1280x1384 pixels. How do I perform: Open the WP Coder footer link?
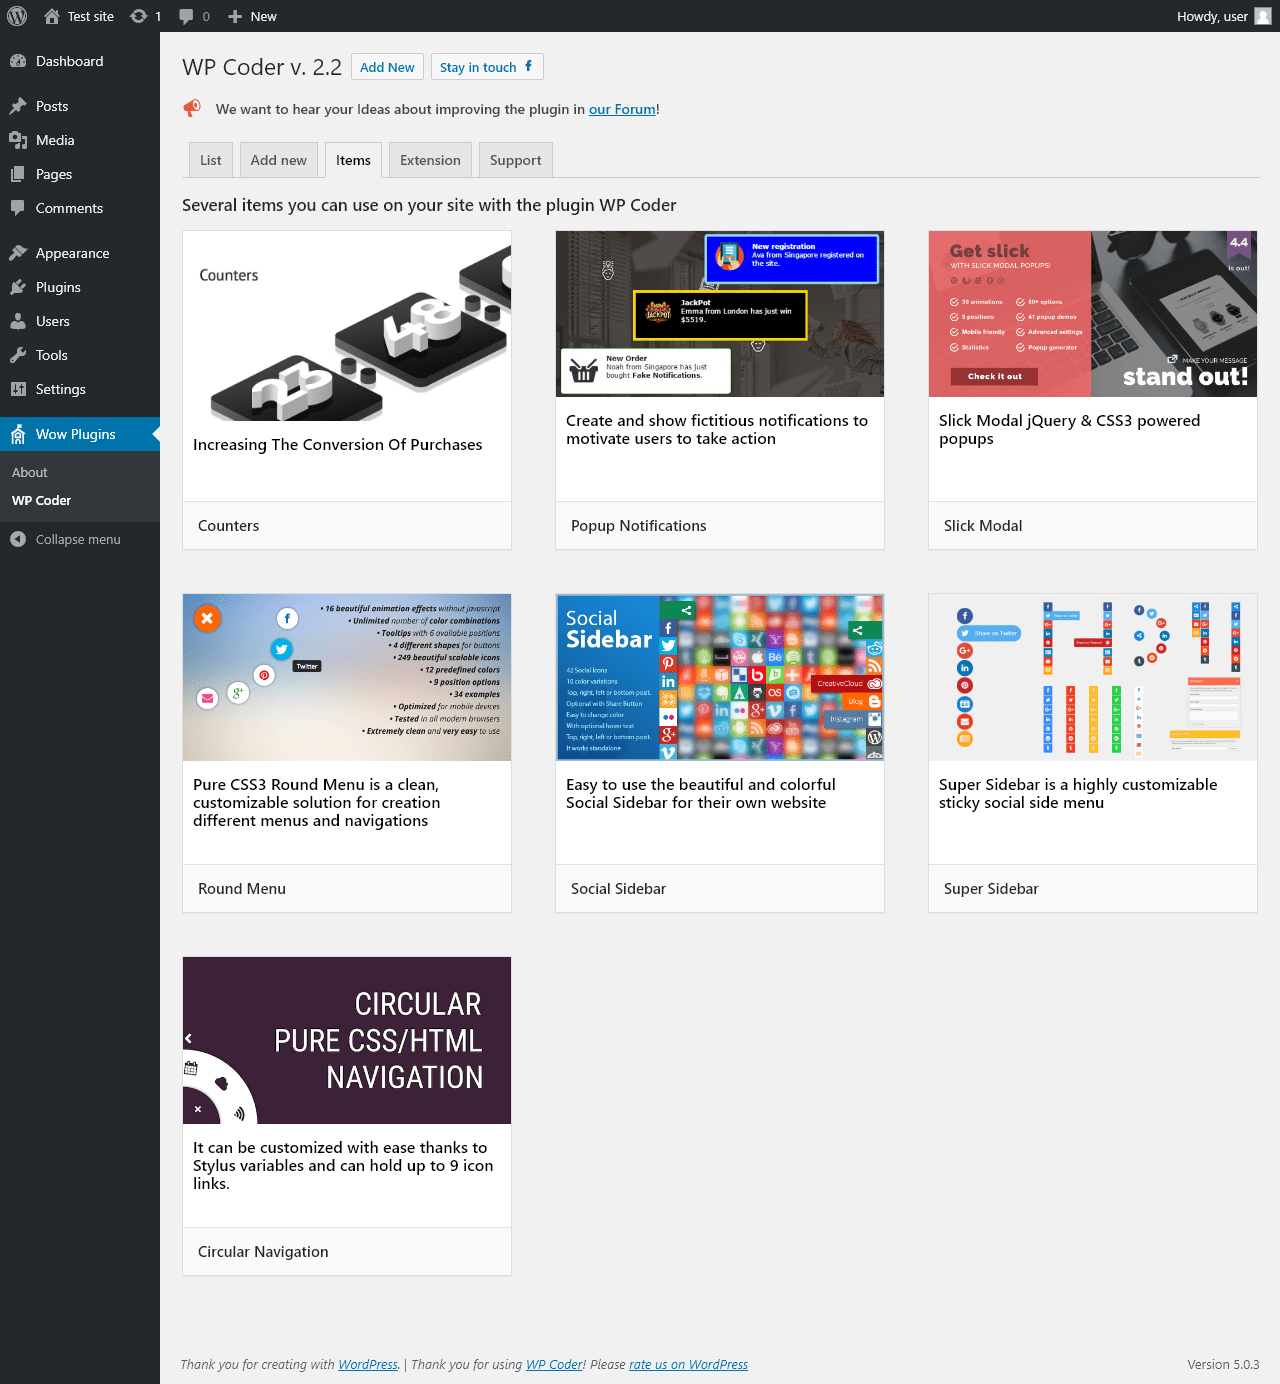pyautogui.click(x=555, y=1364)
